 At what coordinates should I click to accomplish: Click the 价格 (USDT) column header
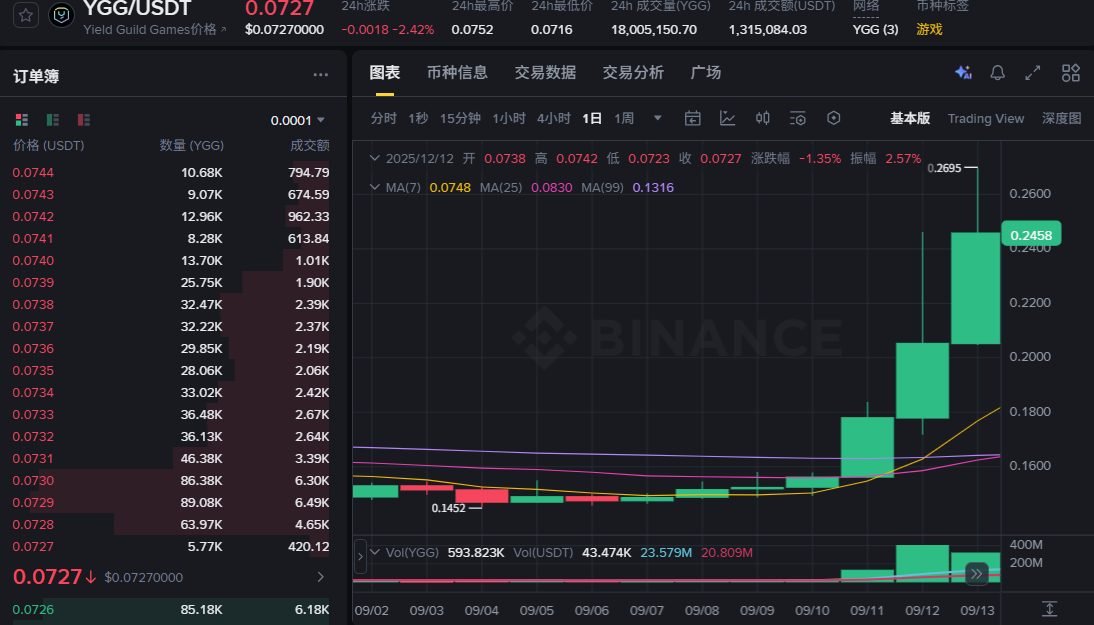point(49,145)
